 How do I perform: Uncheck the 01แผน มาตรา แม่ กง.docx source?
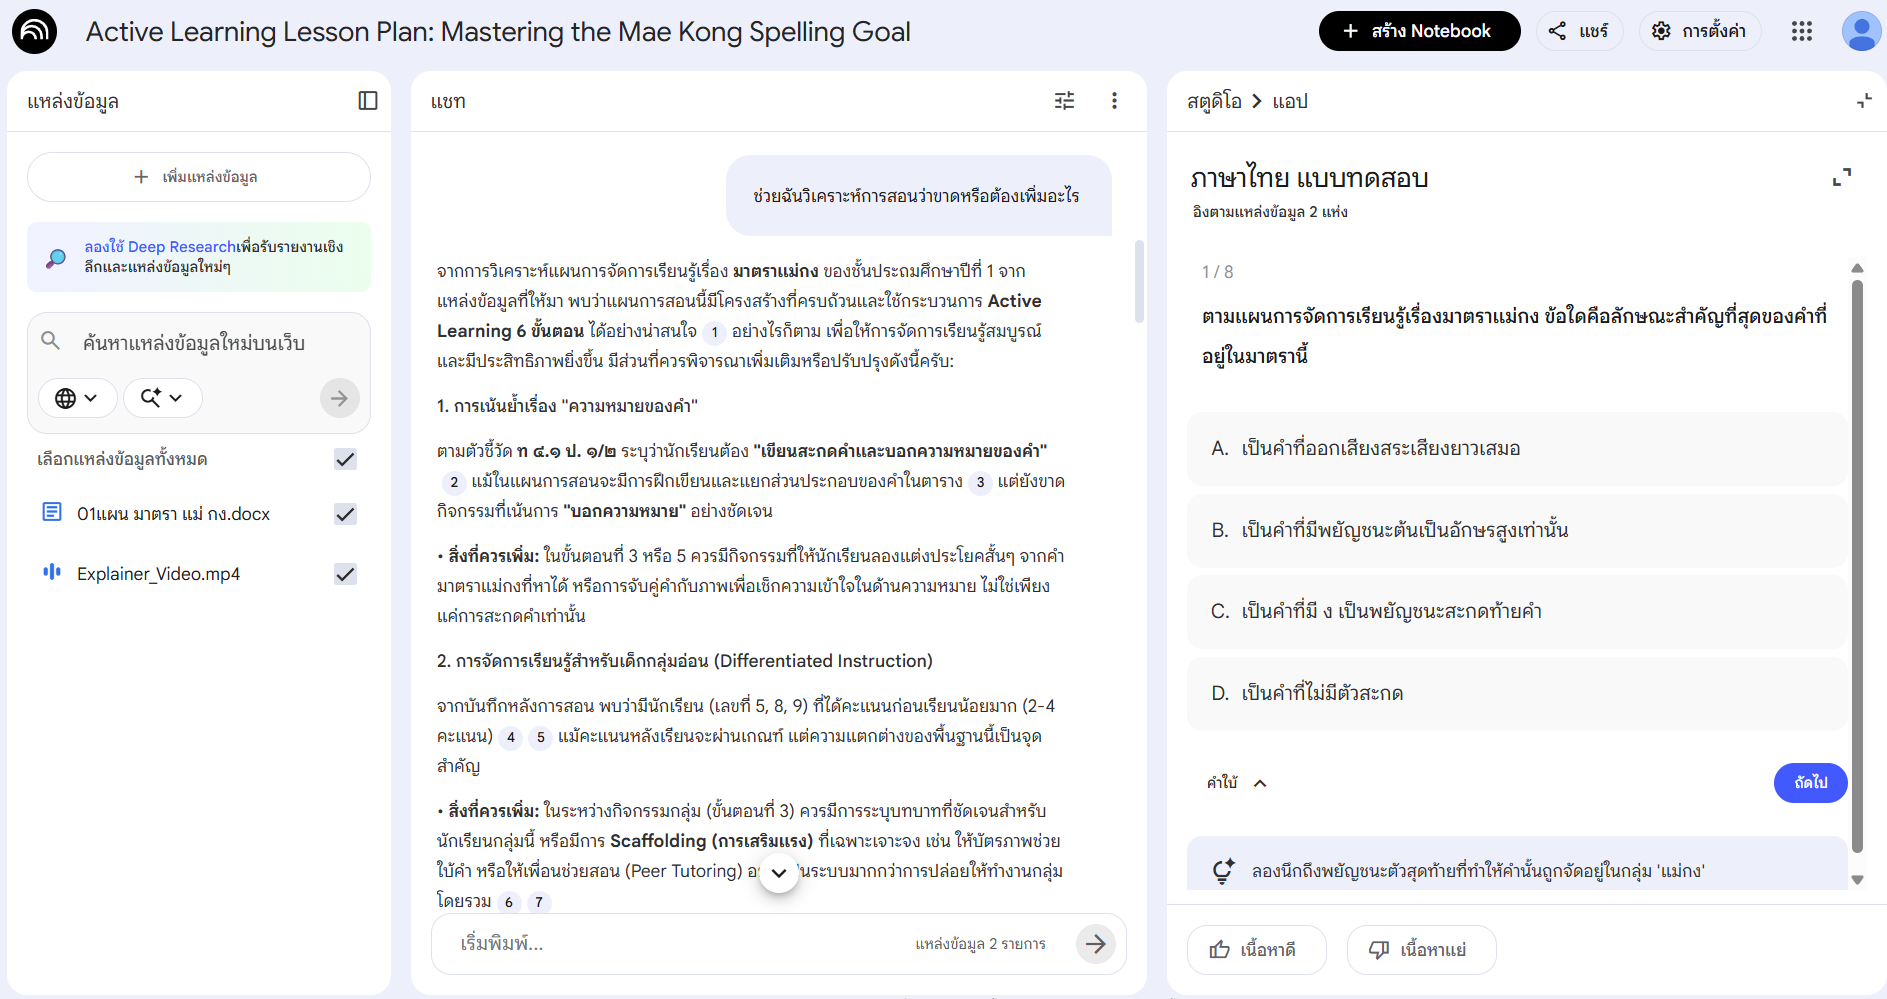[345, 514]
